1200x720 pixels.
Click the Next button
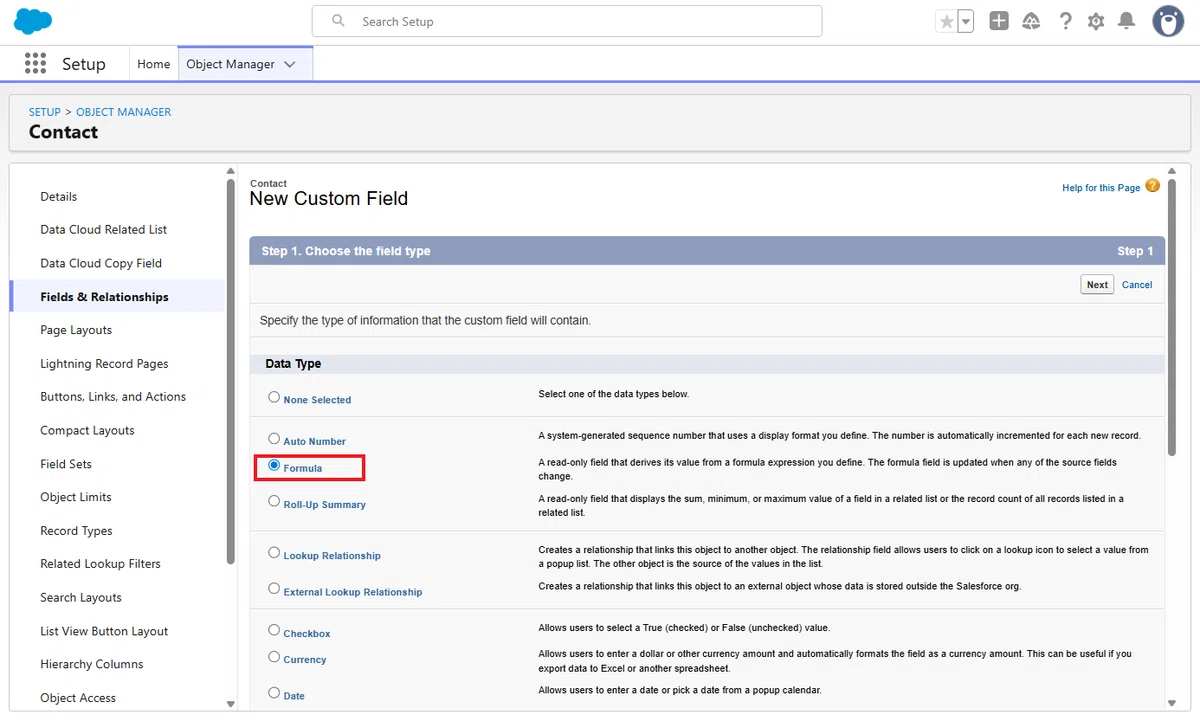click(1097, 285)
